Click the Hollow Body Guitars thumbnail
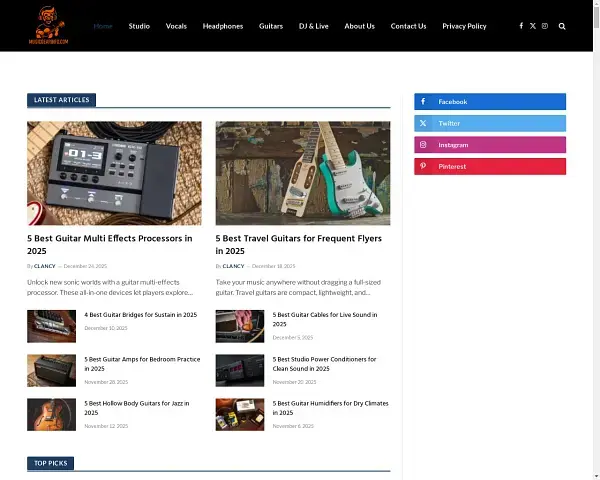Screen dimensions: 600x480 pyautogui.click(x=51, y=414)
